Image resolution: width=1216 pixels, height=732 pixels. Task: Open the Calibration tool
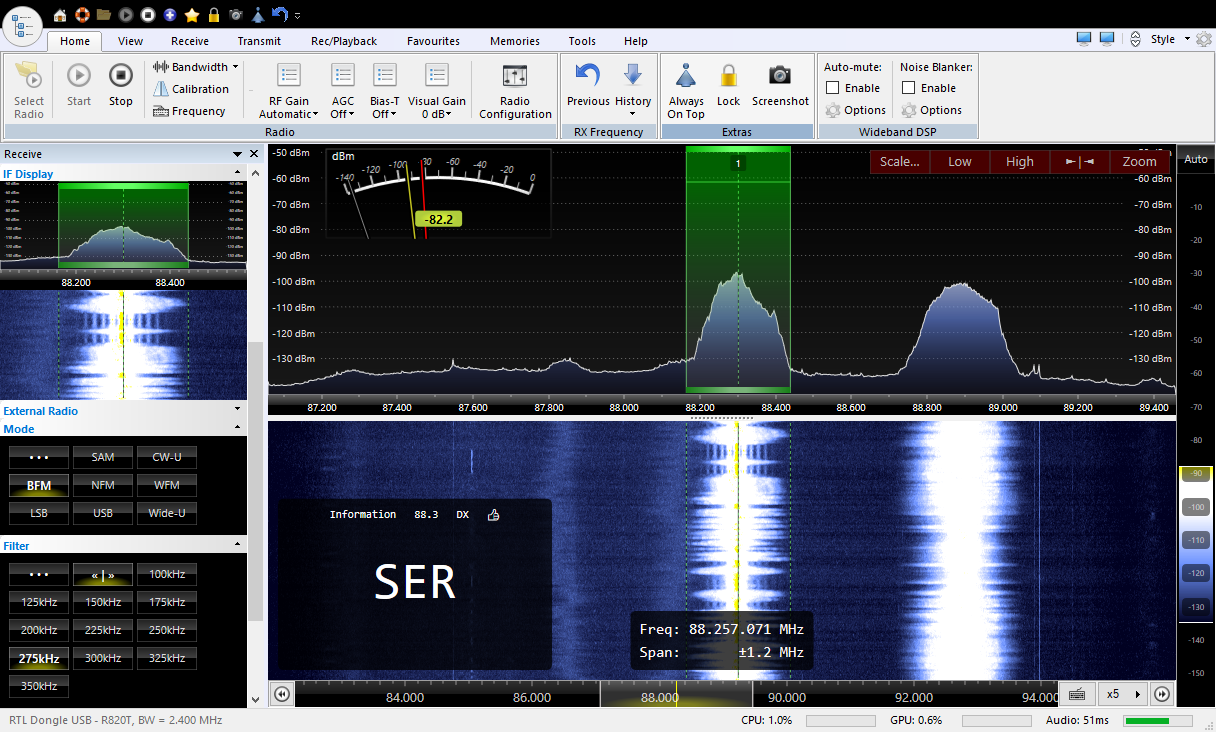click(x=191, y=89)
